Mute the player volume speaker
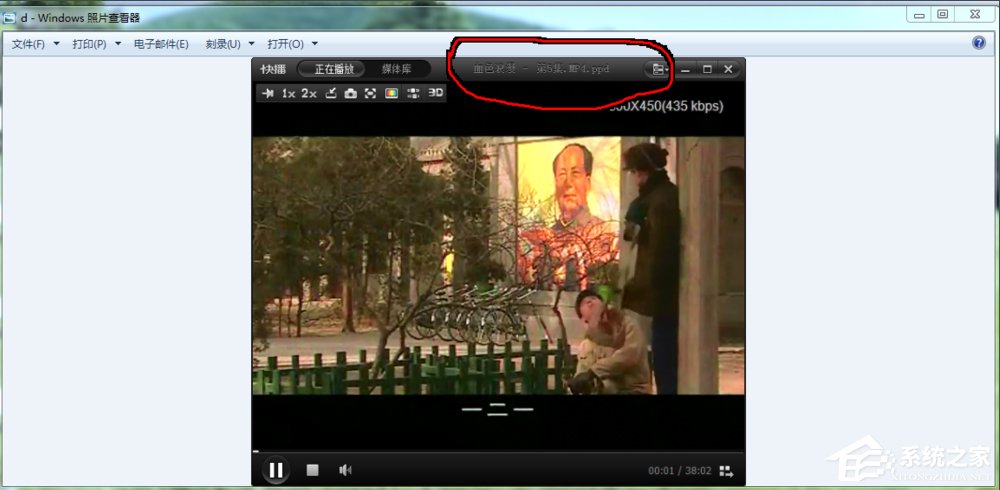The height and width of the screenshot is (490, 1000). [345, 470]
